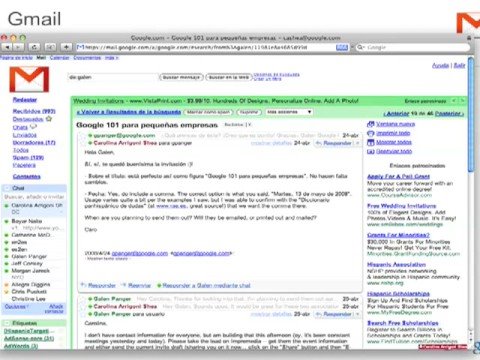This screenshot has width=480, height=360.
Task: Reload the page in Safari toolbar
Action: [x=34, y=47]
